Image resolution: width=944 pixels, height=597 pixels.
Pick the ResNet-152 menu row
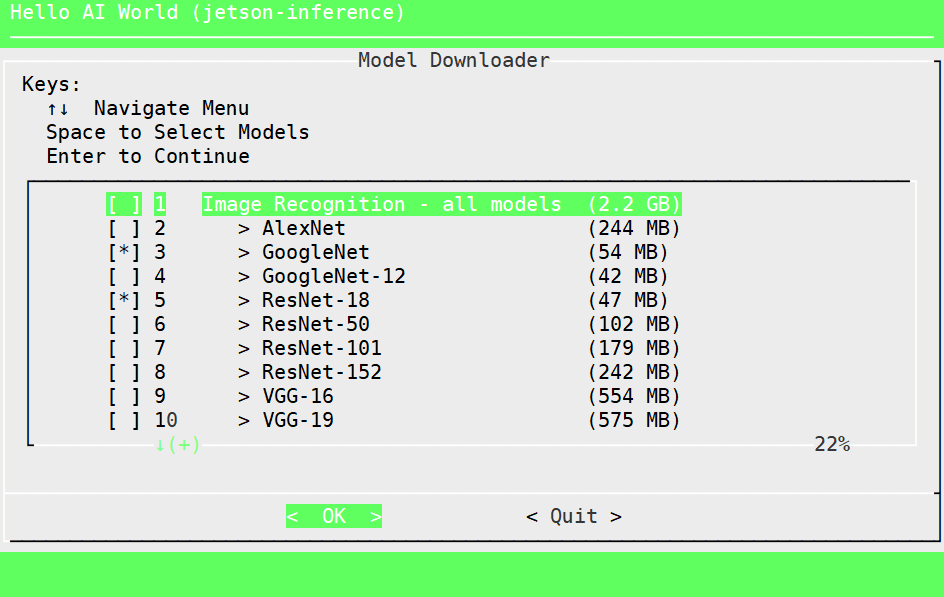322,372
